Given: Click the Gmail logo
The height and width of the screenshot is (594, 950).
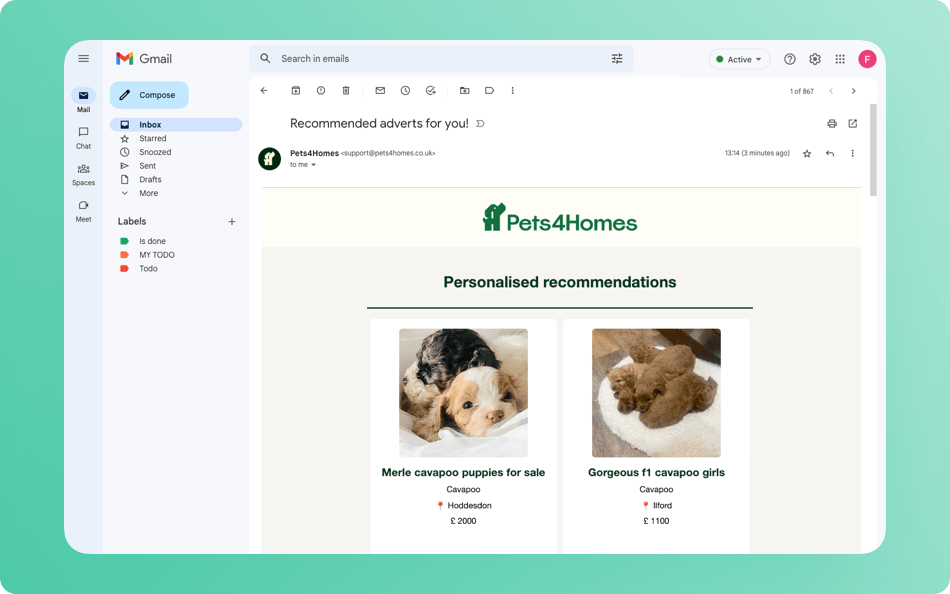Looking at the screenshot, I should (x=144, y=59).
